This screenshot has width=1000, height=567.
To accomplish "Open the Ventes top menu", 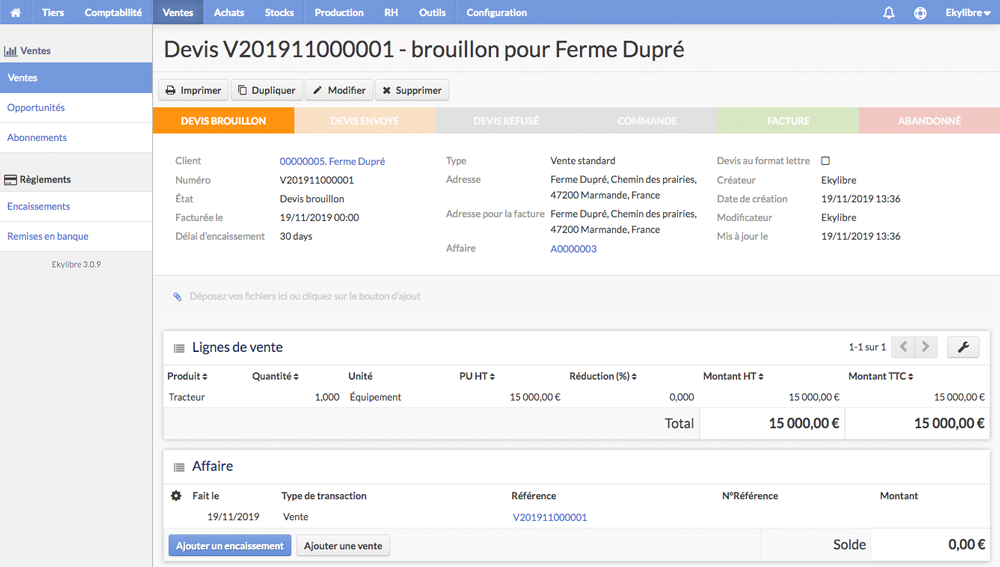I will coord(178,12).
